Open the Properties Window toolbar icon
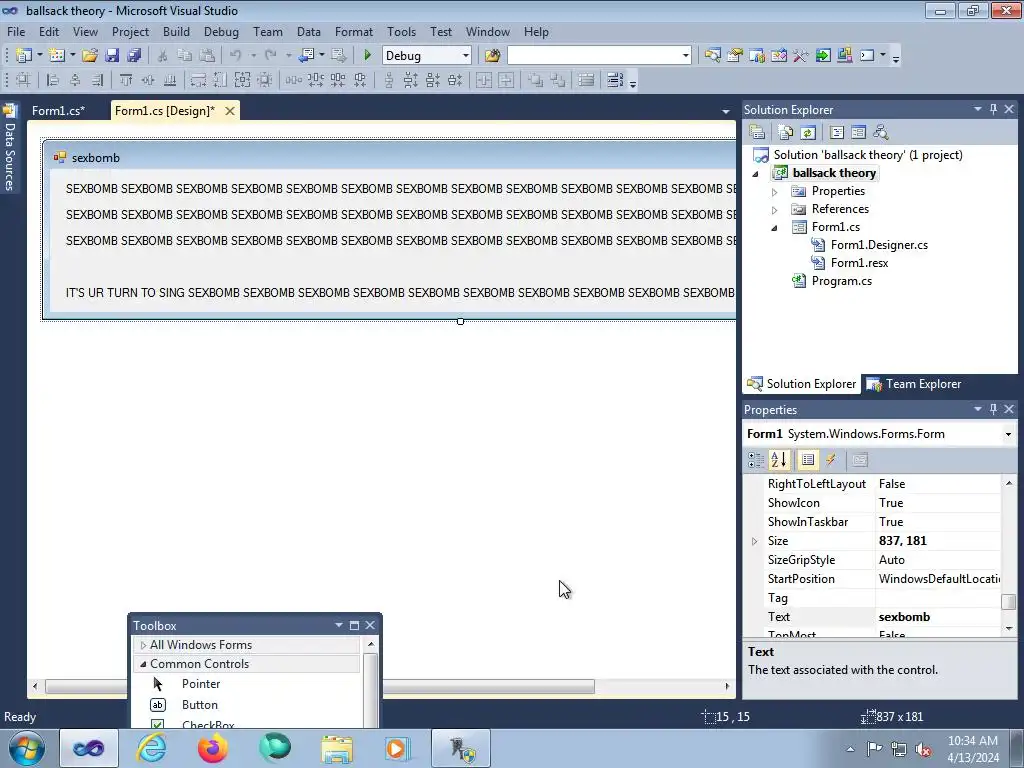This screenshot has width=1024, height=768. (x=735, y=56)
